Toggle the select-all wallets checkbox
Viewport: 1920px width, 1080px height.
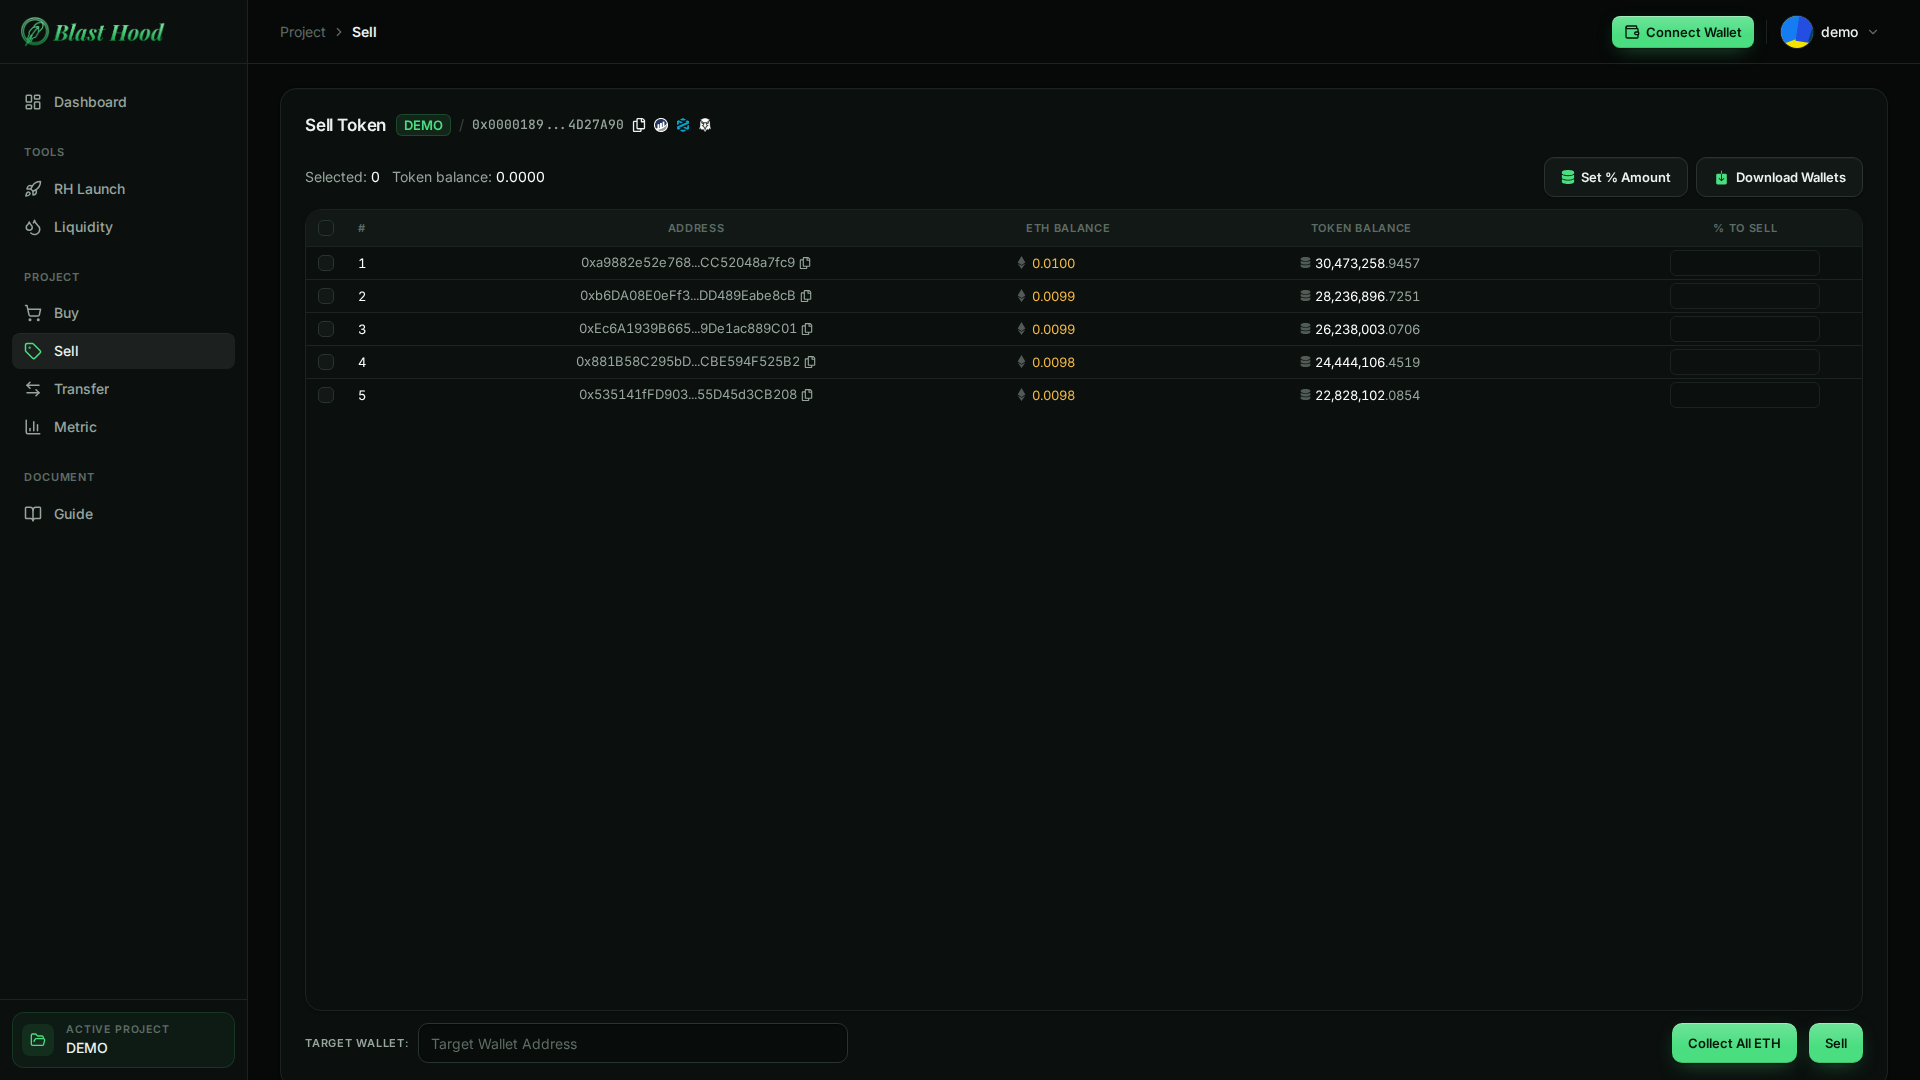pos(326,228)
